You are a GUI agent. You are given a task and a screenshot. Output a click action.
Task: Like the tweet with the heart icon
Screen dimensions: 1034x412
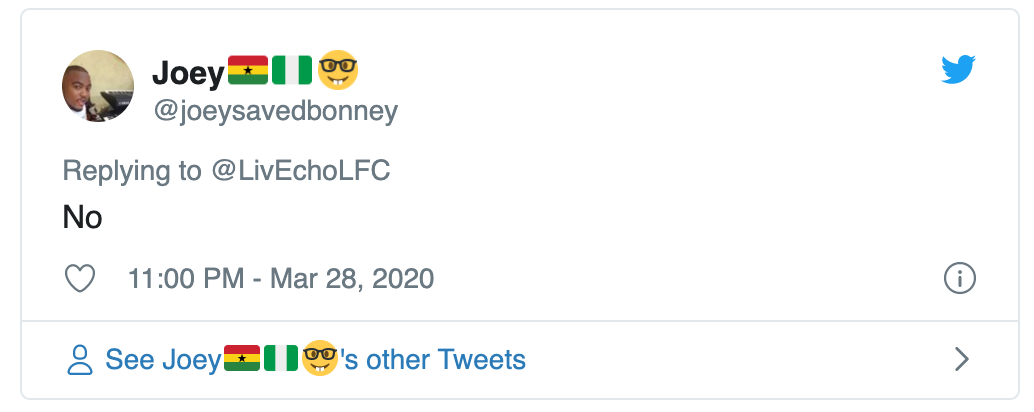tap(79, 278)
